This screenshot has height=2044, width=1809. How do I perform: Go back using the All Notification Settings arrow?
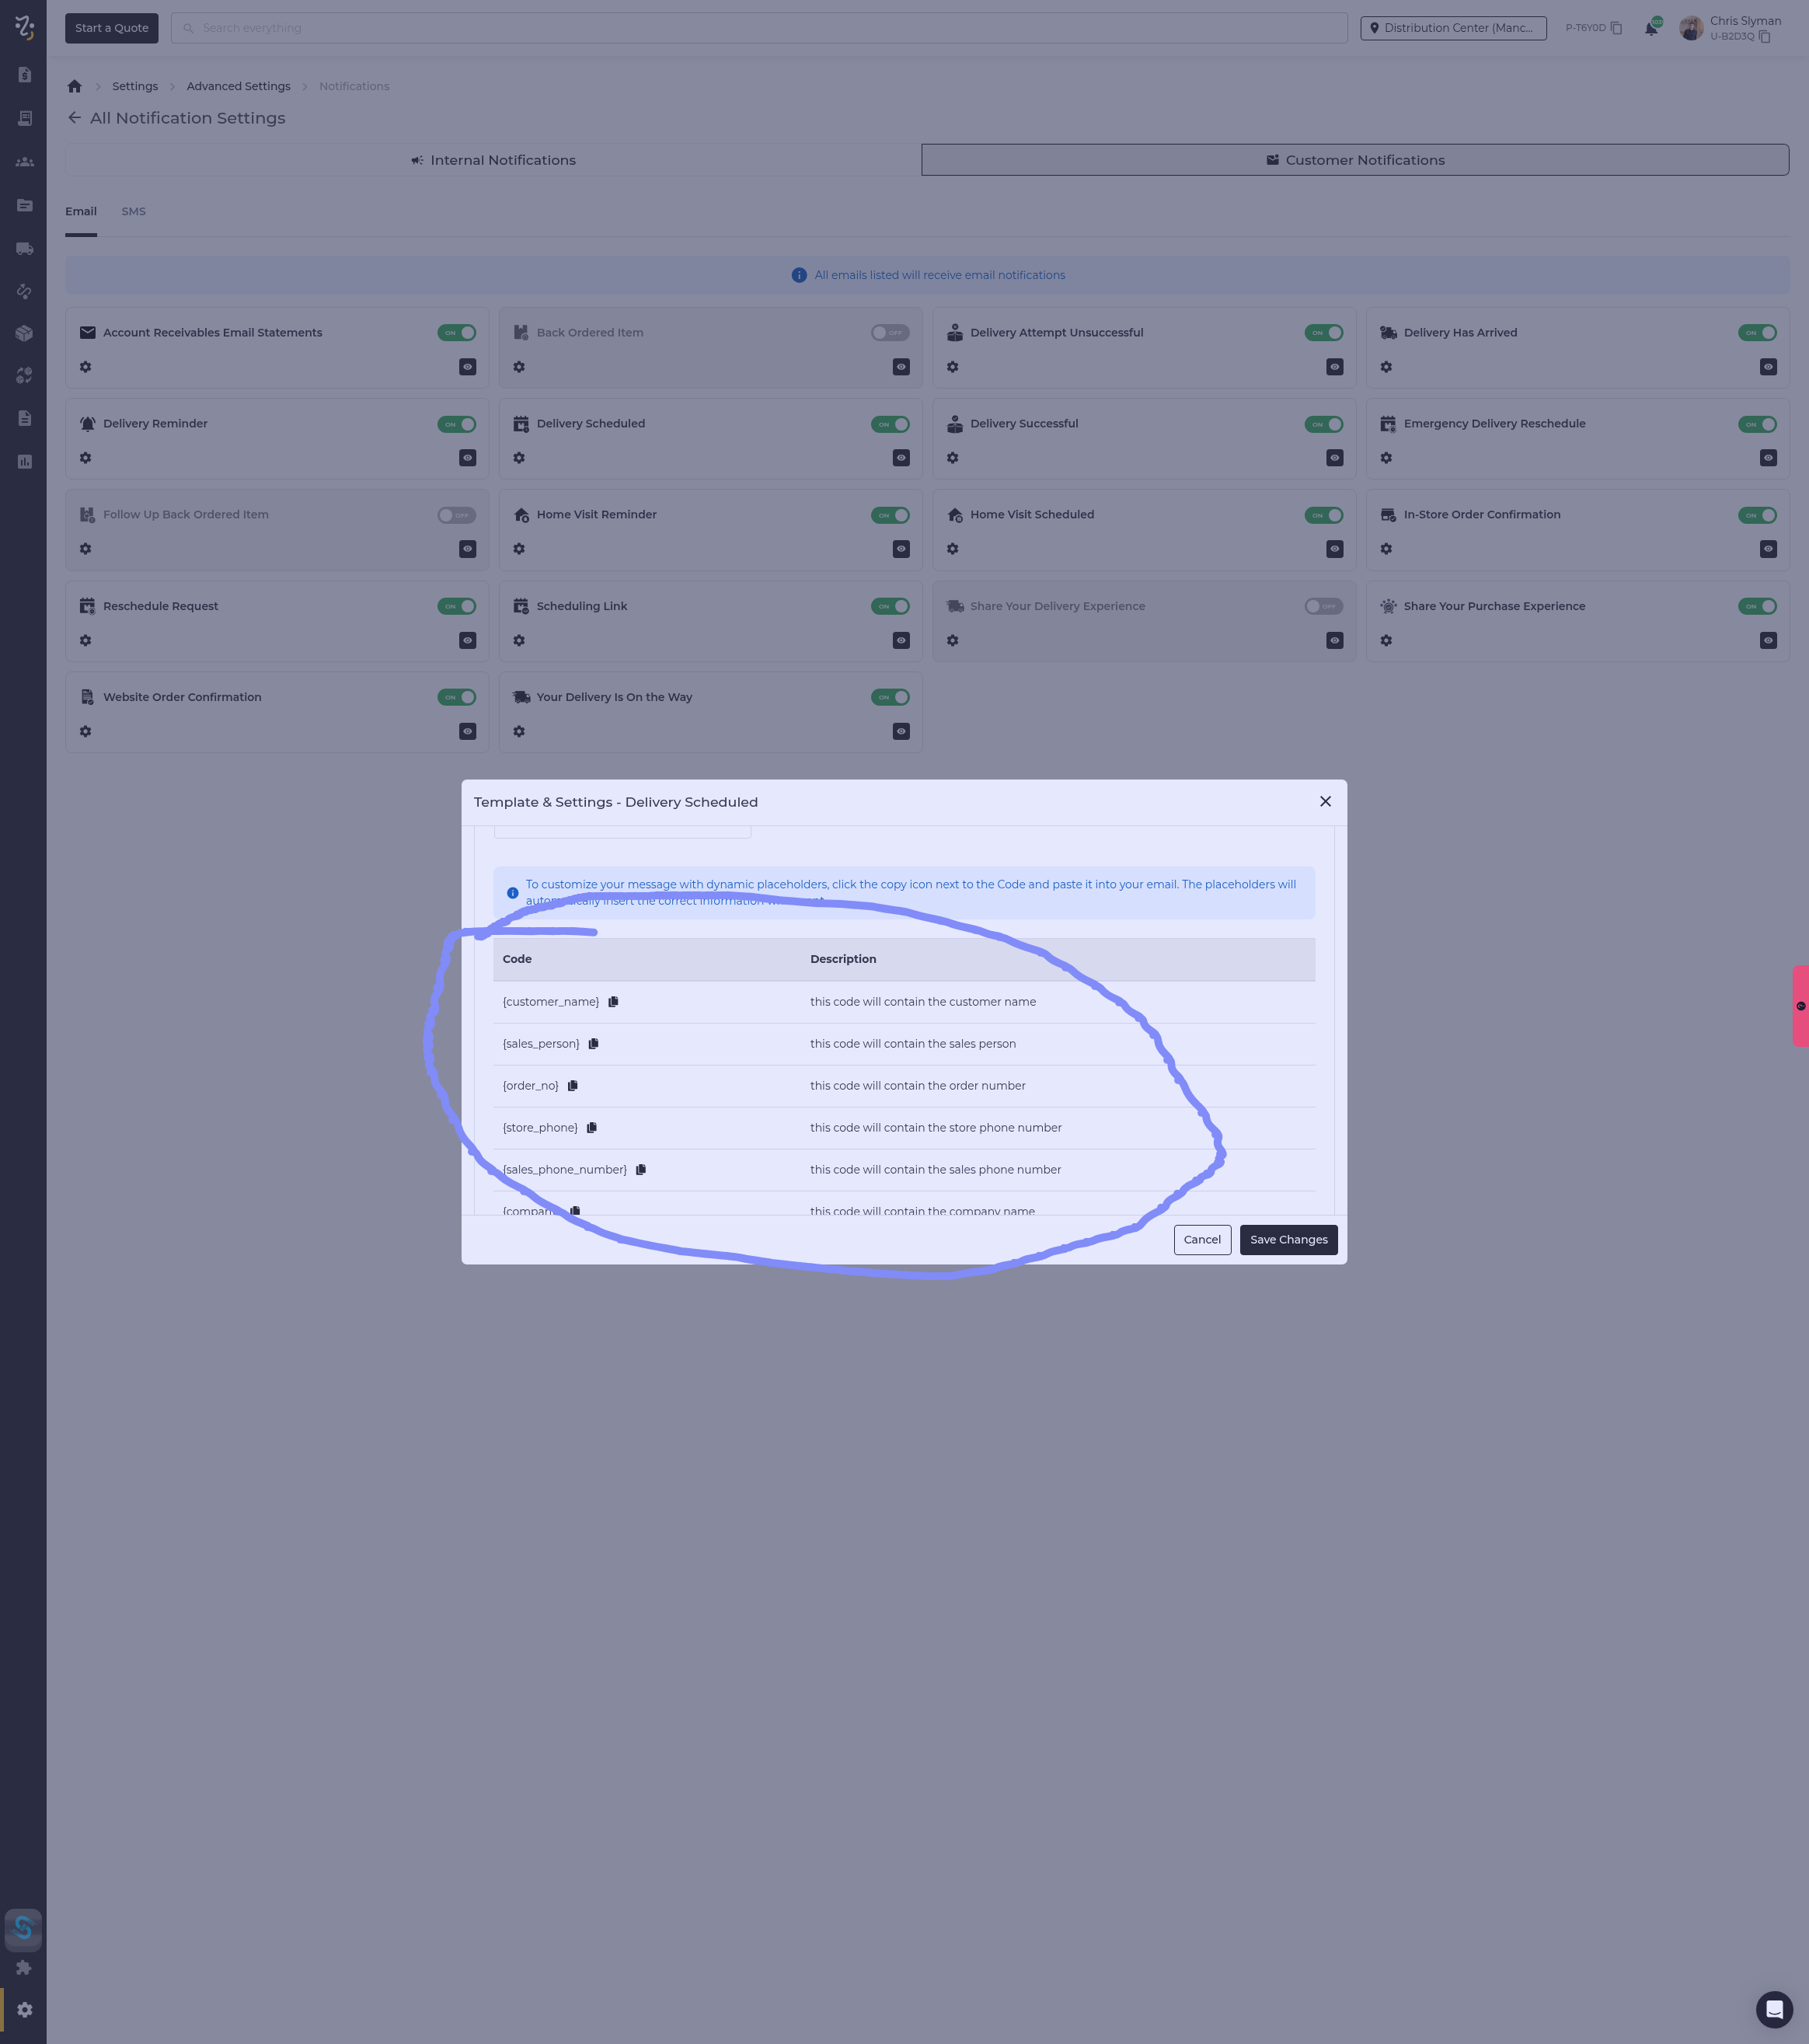point(74,118)
